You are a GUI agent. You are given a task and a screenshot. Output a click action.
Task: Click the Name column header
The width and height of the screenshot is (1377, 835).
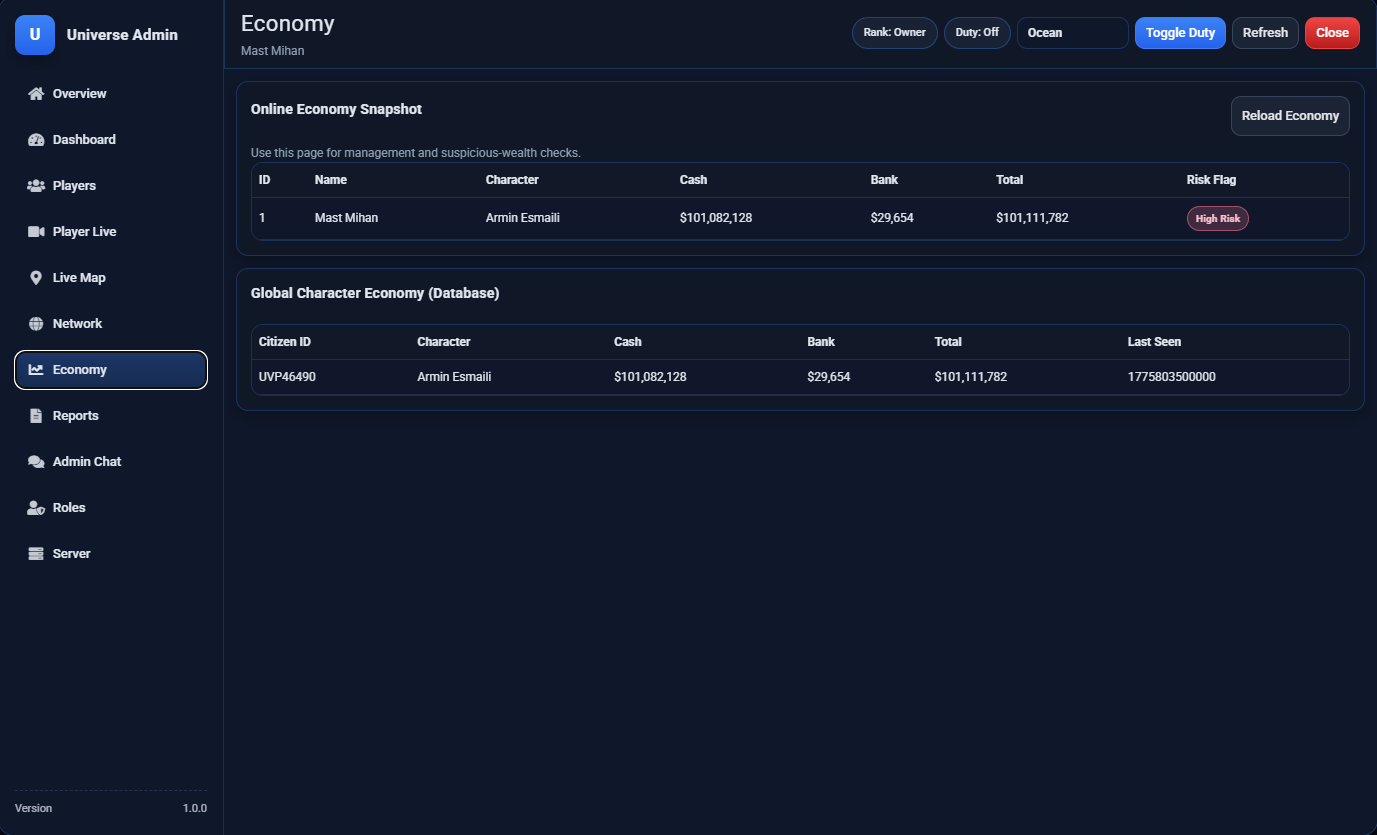pyautogui.click(x=331, y=180)
